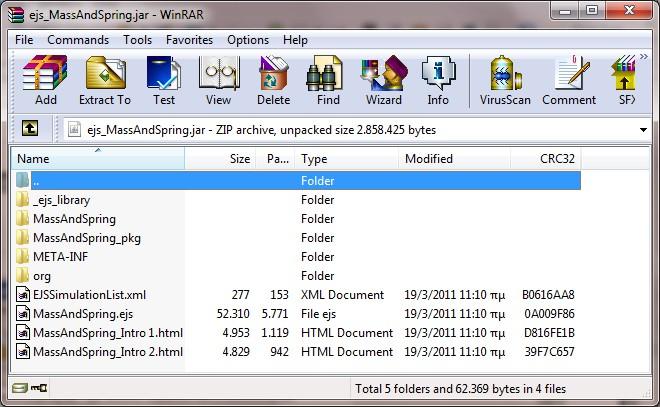Run the Test archive tool

[x=164, y=80]
